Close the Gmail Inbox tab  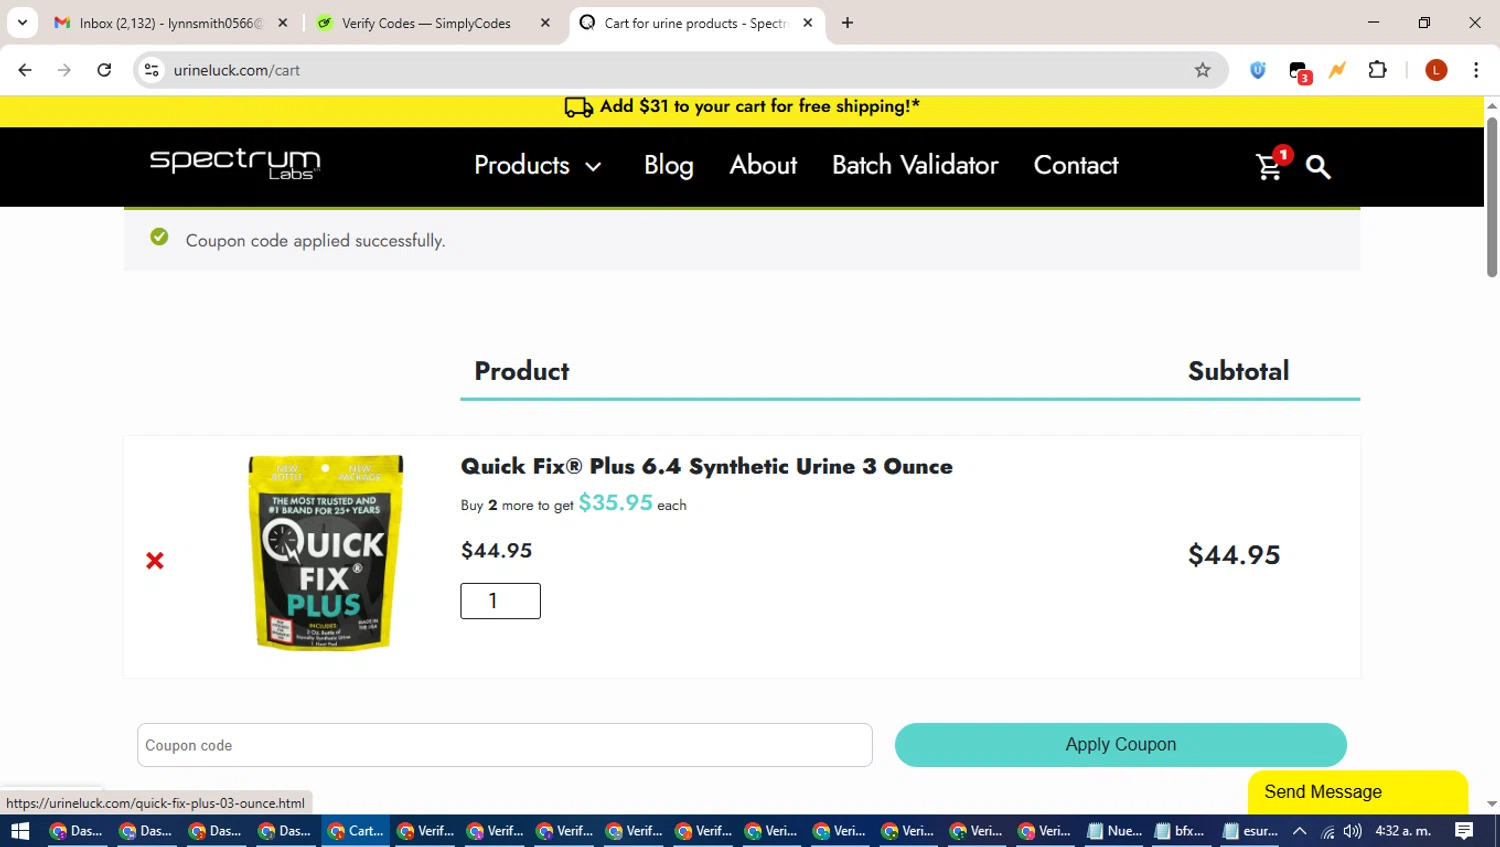coord(283,23)
